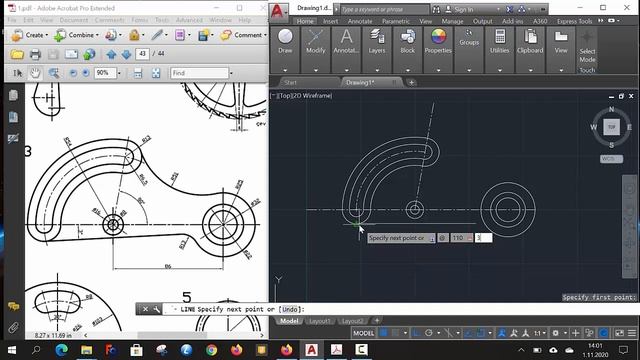Select the Acrobat Hand tool
Viewport: 640px width, 360px height.
click(36, 73)
